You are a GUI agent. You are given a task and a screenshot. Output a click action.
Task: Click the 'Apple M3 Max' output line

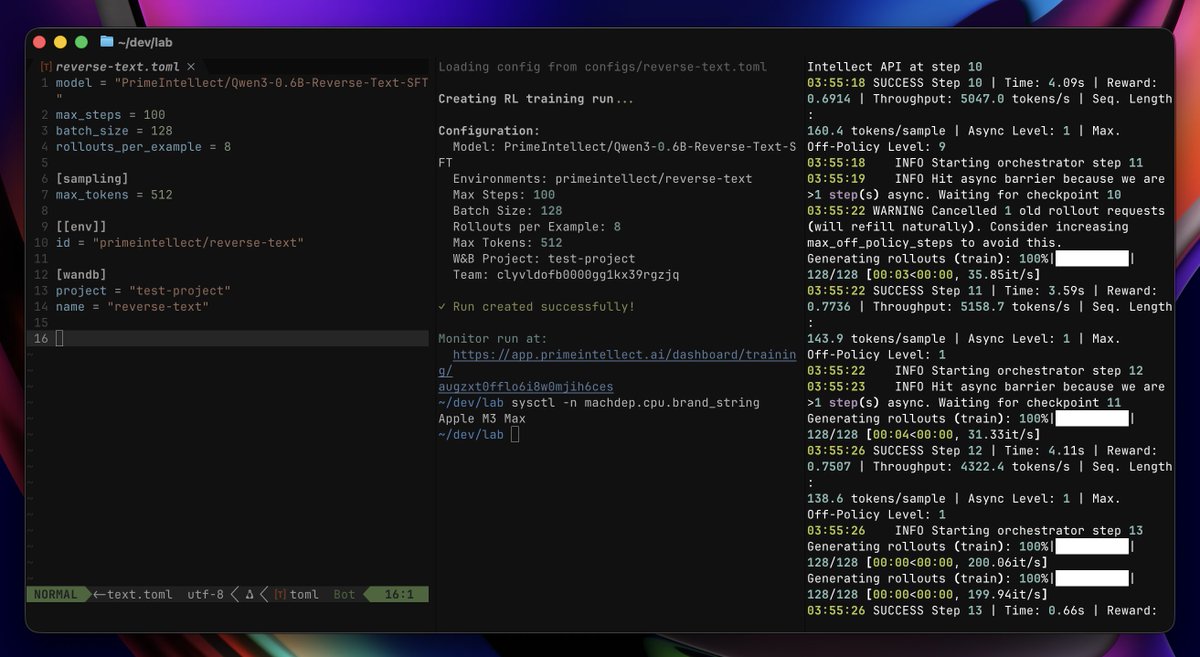coord(482,419)
